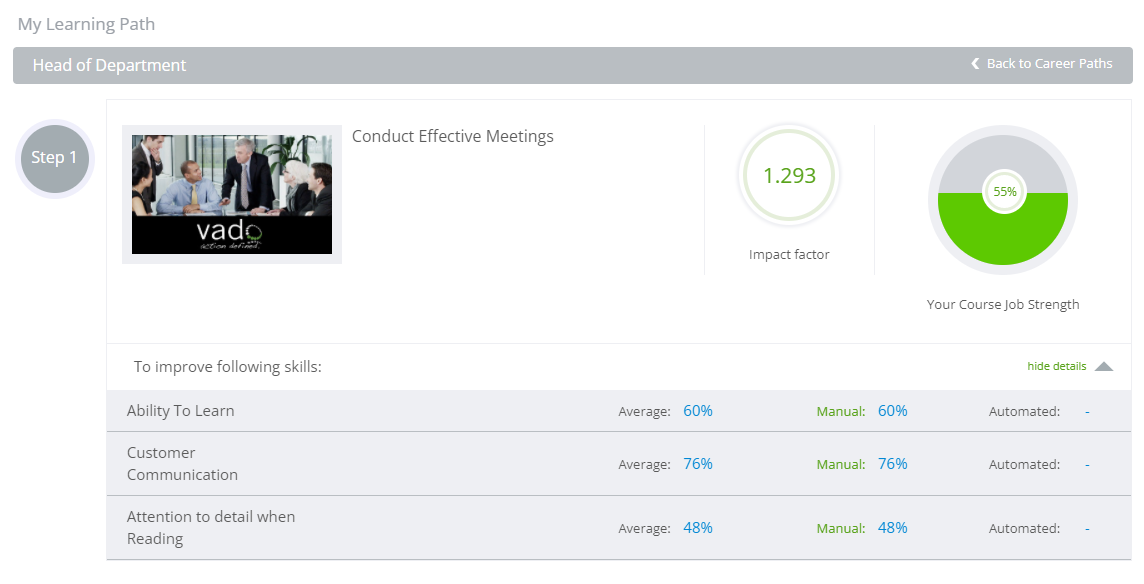Click the 55% course job strength gauge center
The width and height of the screenshot is (1144, 584).
[1003, 192]
